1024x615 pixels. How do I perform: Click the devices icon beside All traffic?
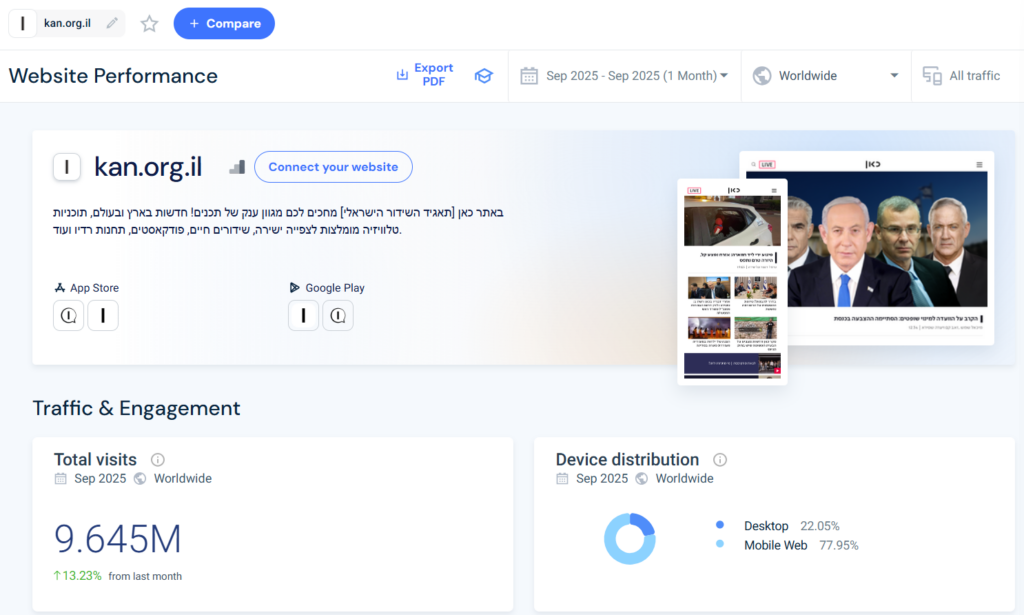[932, 76]
